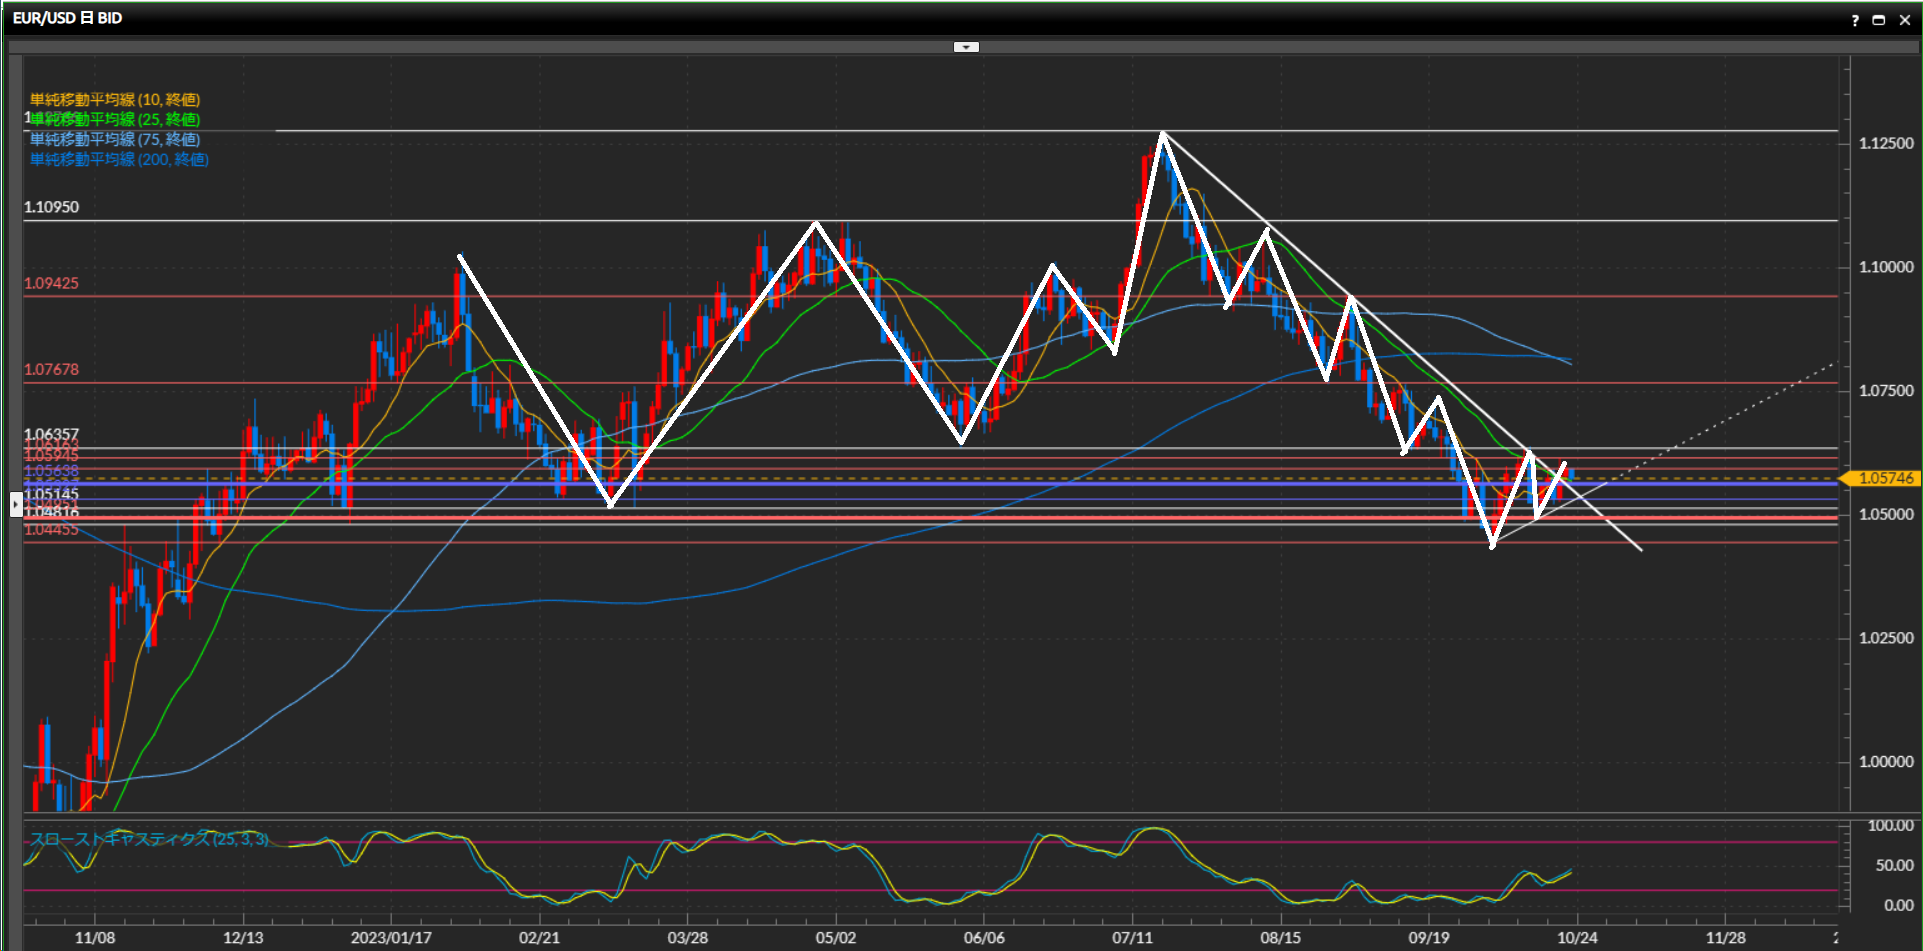
Task: Expand the top toolbar dropdown arrow
Action: point(966,47)
